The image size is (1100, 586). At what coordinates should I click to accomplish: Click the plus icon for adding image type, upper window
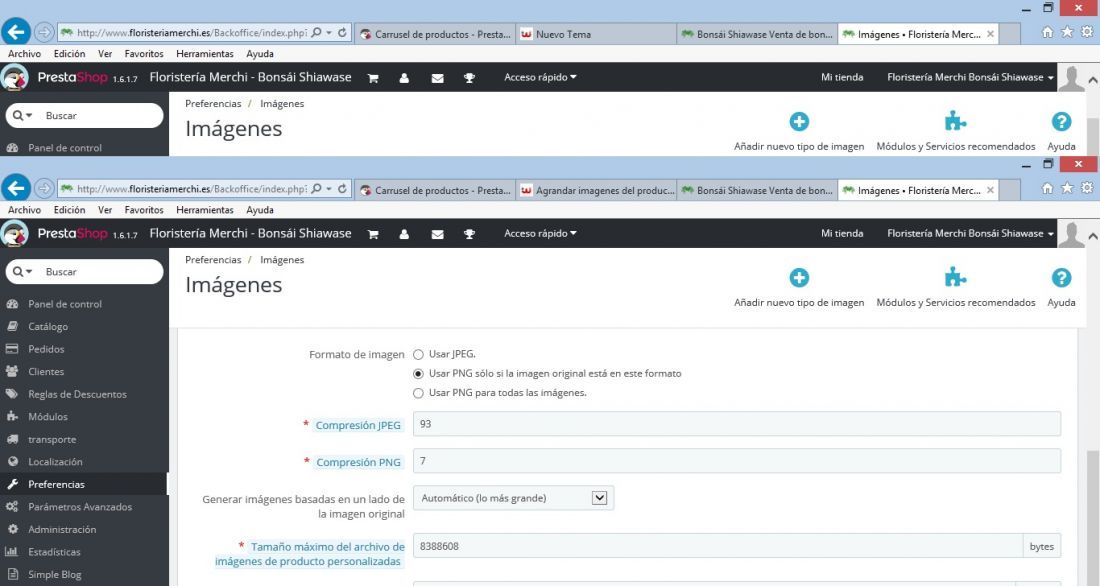[799, 121]
